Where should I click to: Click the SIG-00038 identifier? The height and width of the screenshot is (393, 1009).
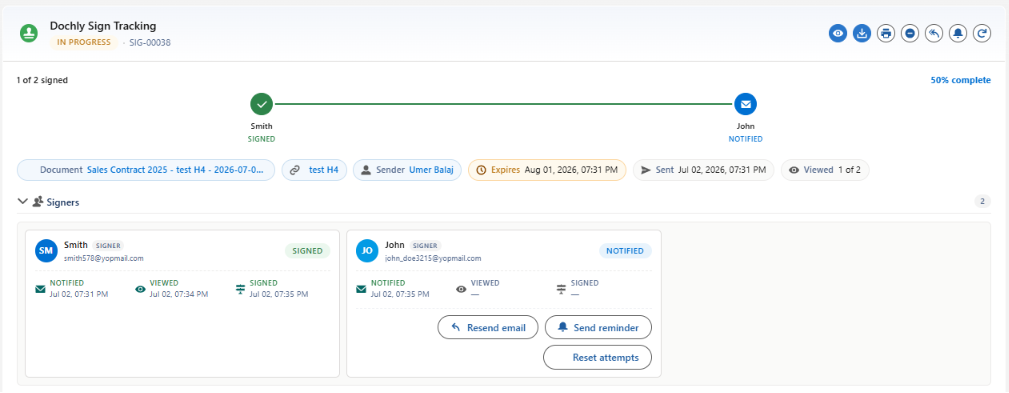pyautogui.click(x=150, y=42)
